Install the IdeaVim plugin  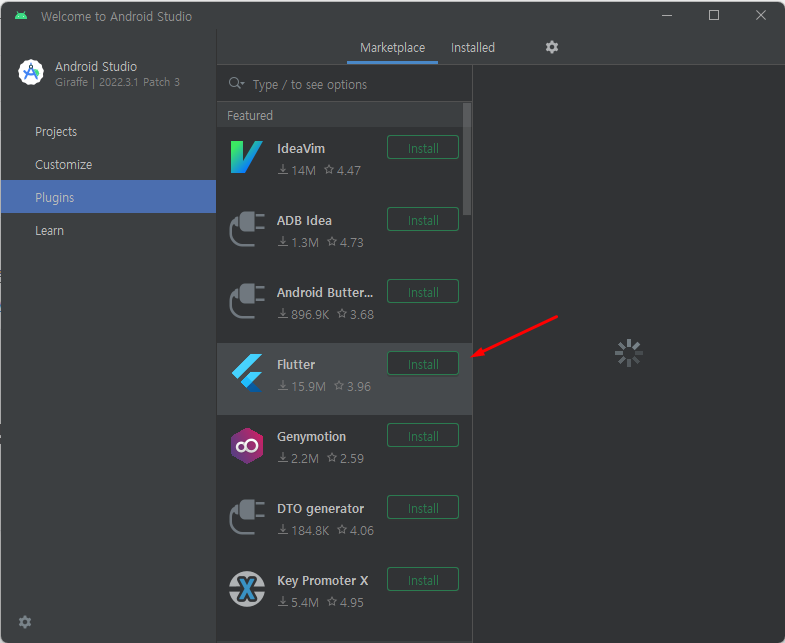[x=423, y=148]
